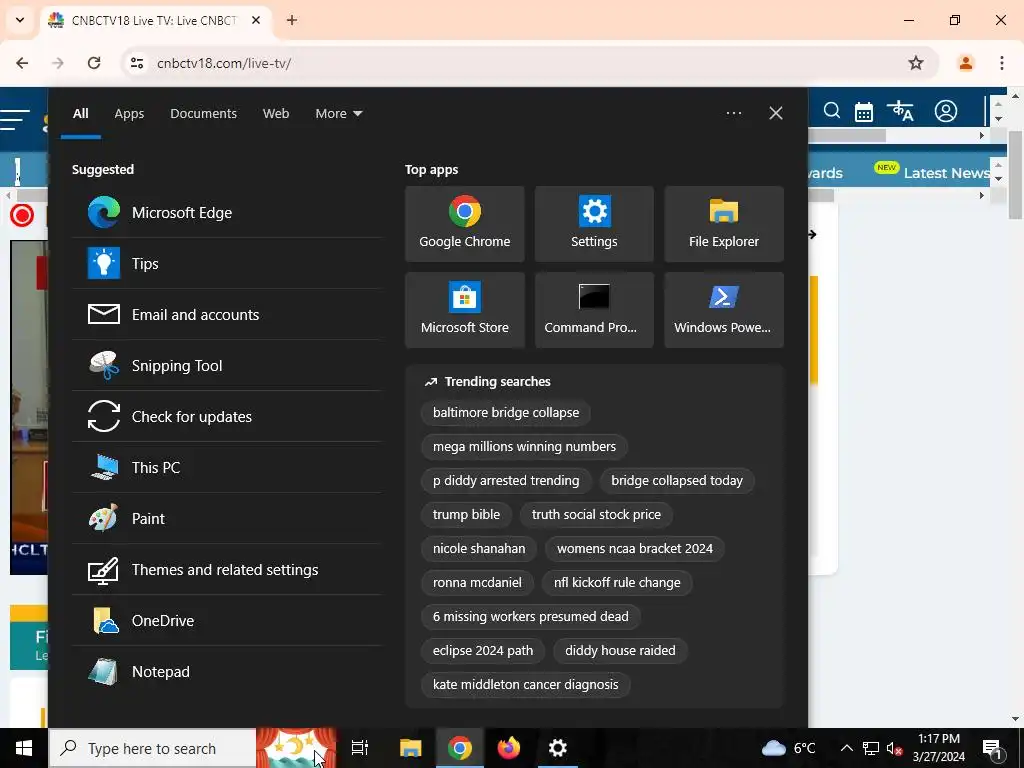Focus the 'Type here to search' box
Screen dimensions: 1024x768
pyautogui.click(x=152, y=748)
